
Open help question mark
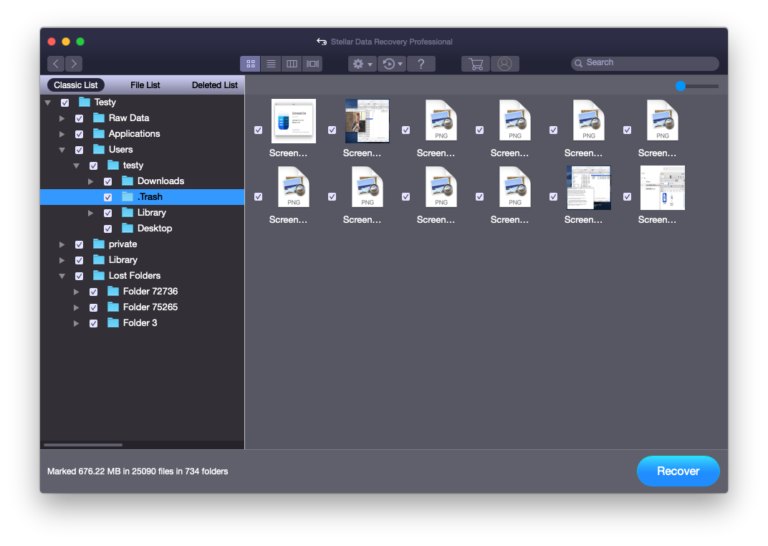[421, 64]
